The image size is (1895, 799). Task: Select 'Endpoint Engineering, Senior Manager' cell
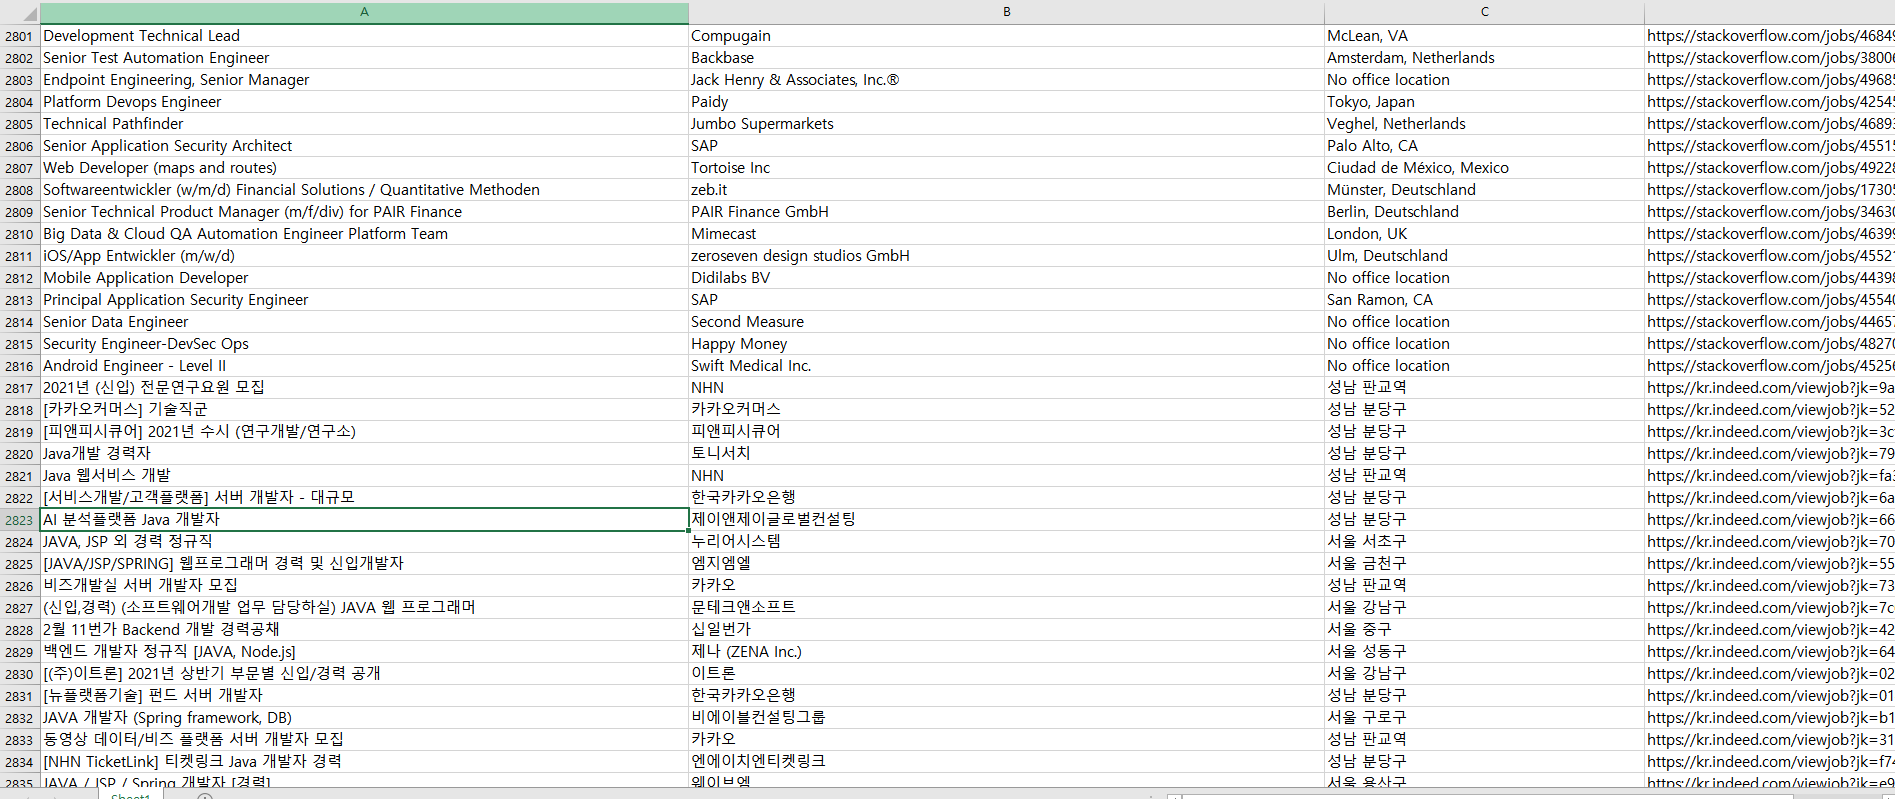coord(364,80)
